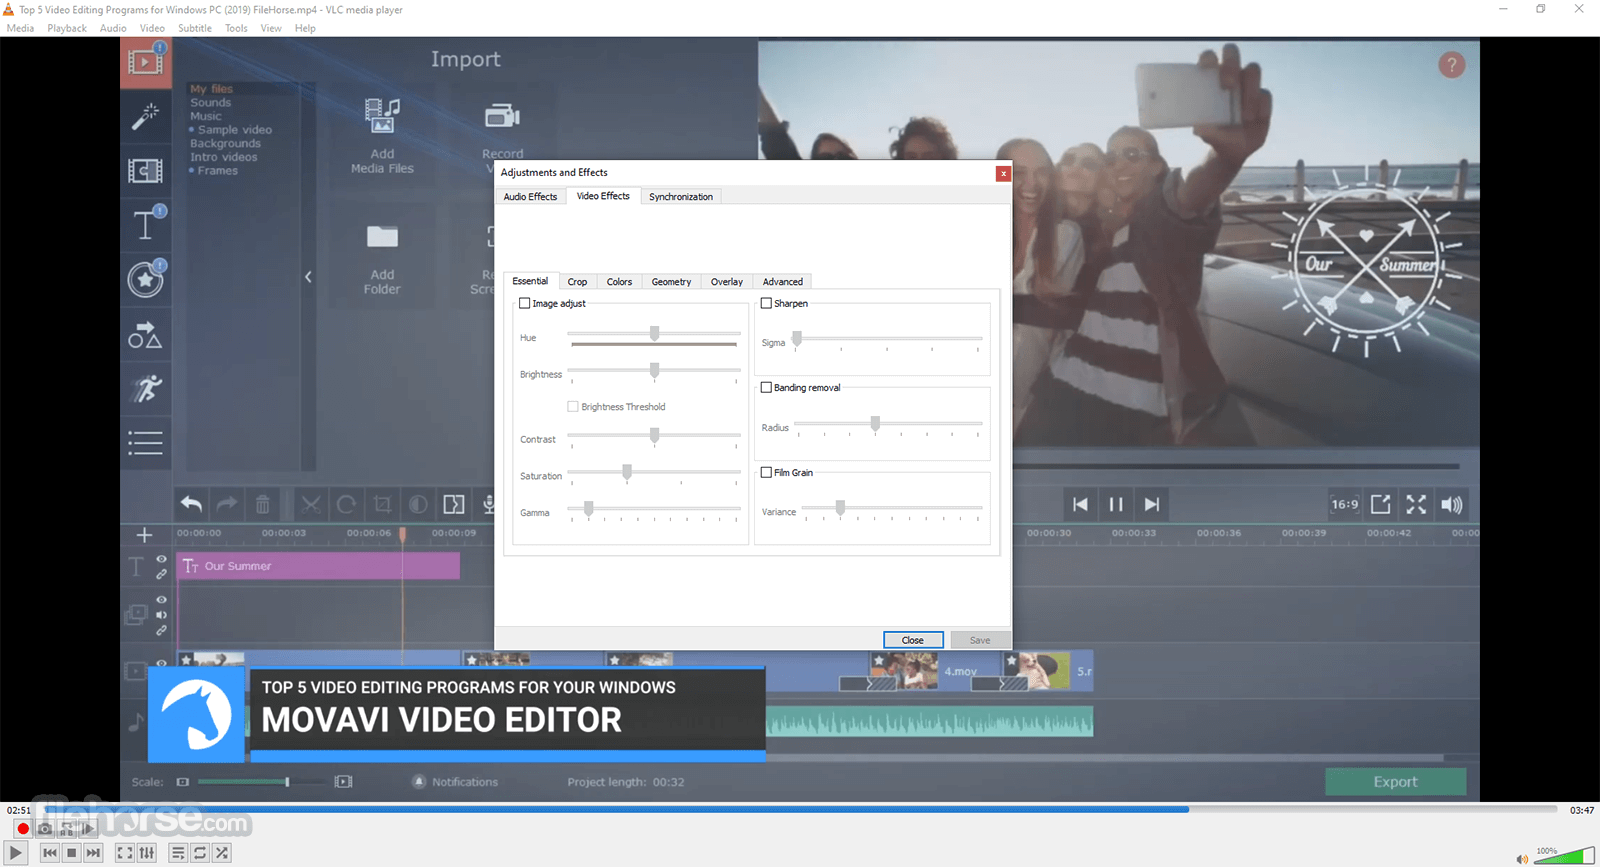Click the VLC cone title bar icon

(9, 9)
